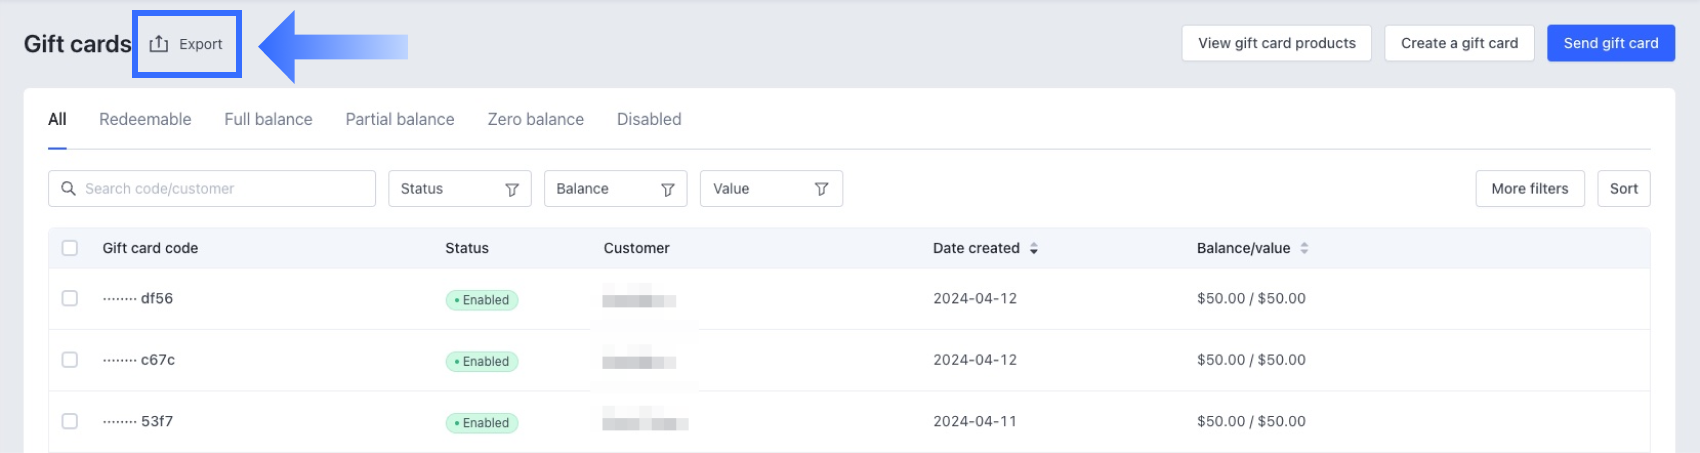Viewport: 1700px width, 453px height.
Task: Click Create a gift card button
Action: [1459, 43]
